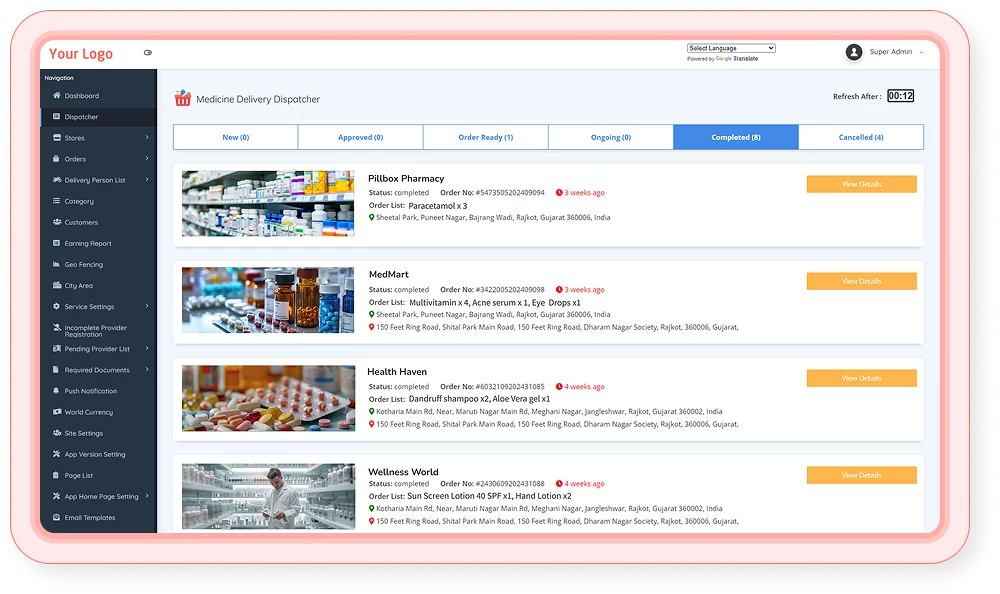Open Push Notification from the sidebar
This screenshot has width=1000, height=594.
(88, 390)
